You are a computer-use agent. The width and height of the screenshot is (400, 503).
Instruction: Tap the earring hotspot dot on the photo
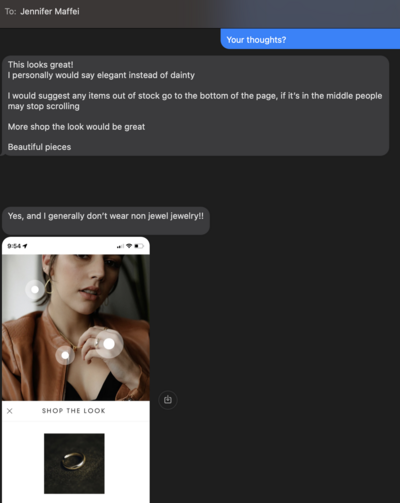point(35,289)
